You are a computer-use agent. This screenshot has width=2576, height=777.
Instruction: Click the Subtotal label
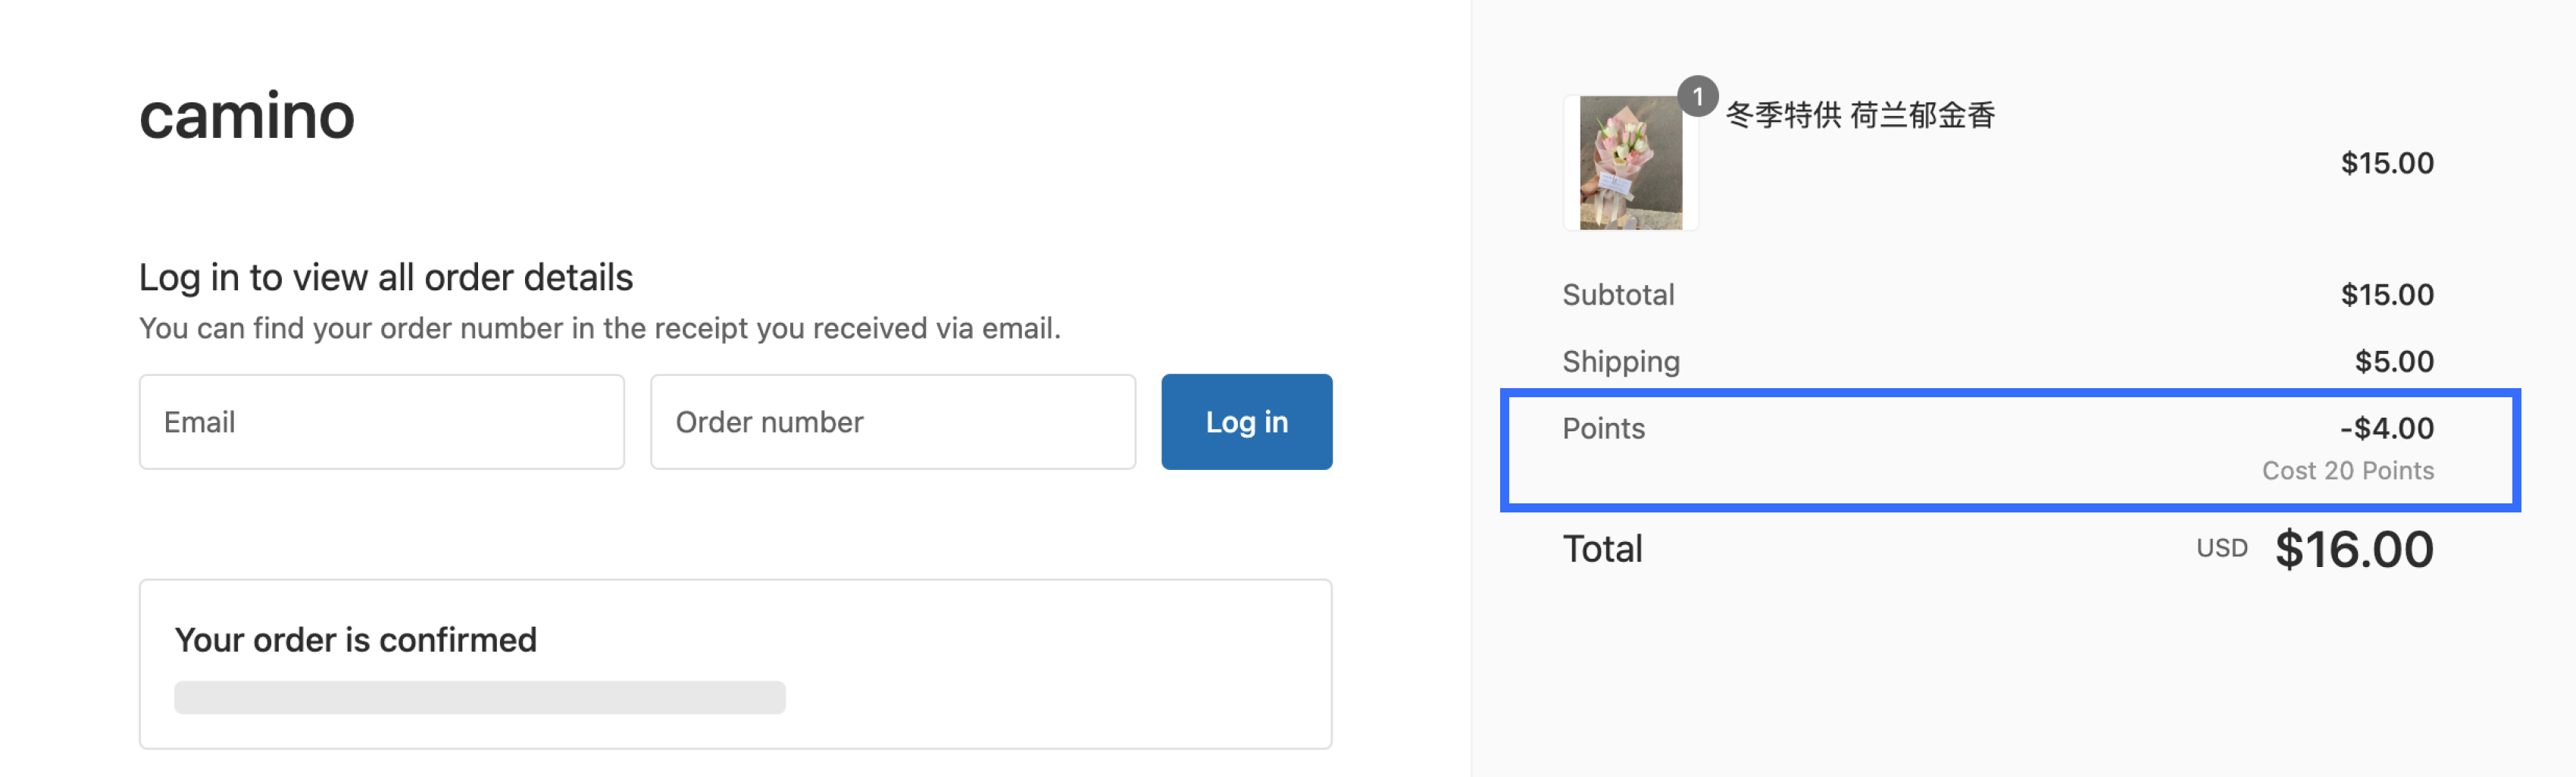1618,295
